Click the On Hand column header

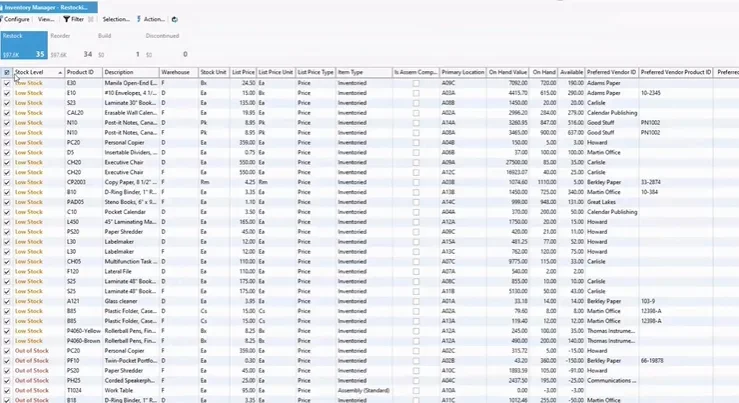pyautogui.click(x=543, y=72)
